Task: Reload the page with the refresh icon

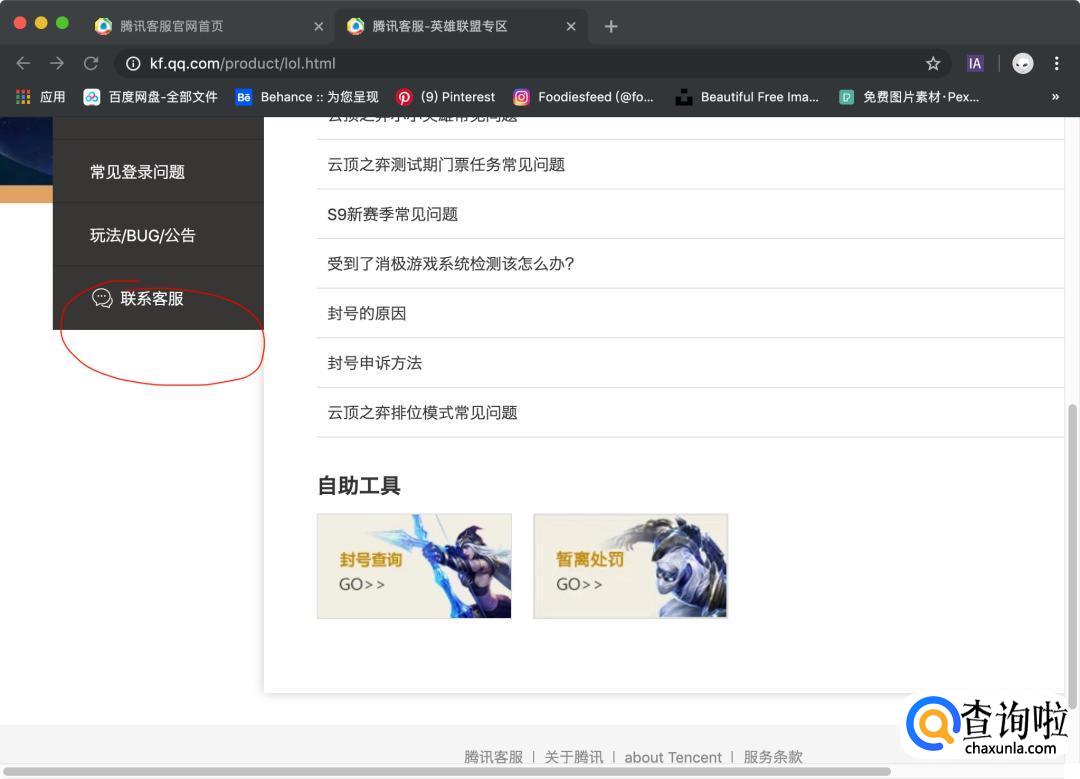Action: pyautogui.click(x=91, y=63)
